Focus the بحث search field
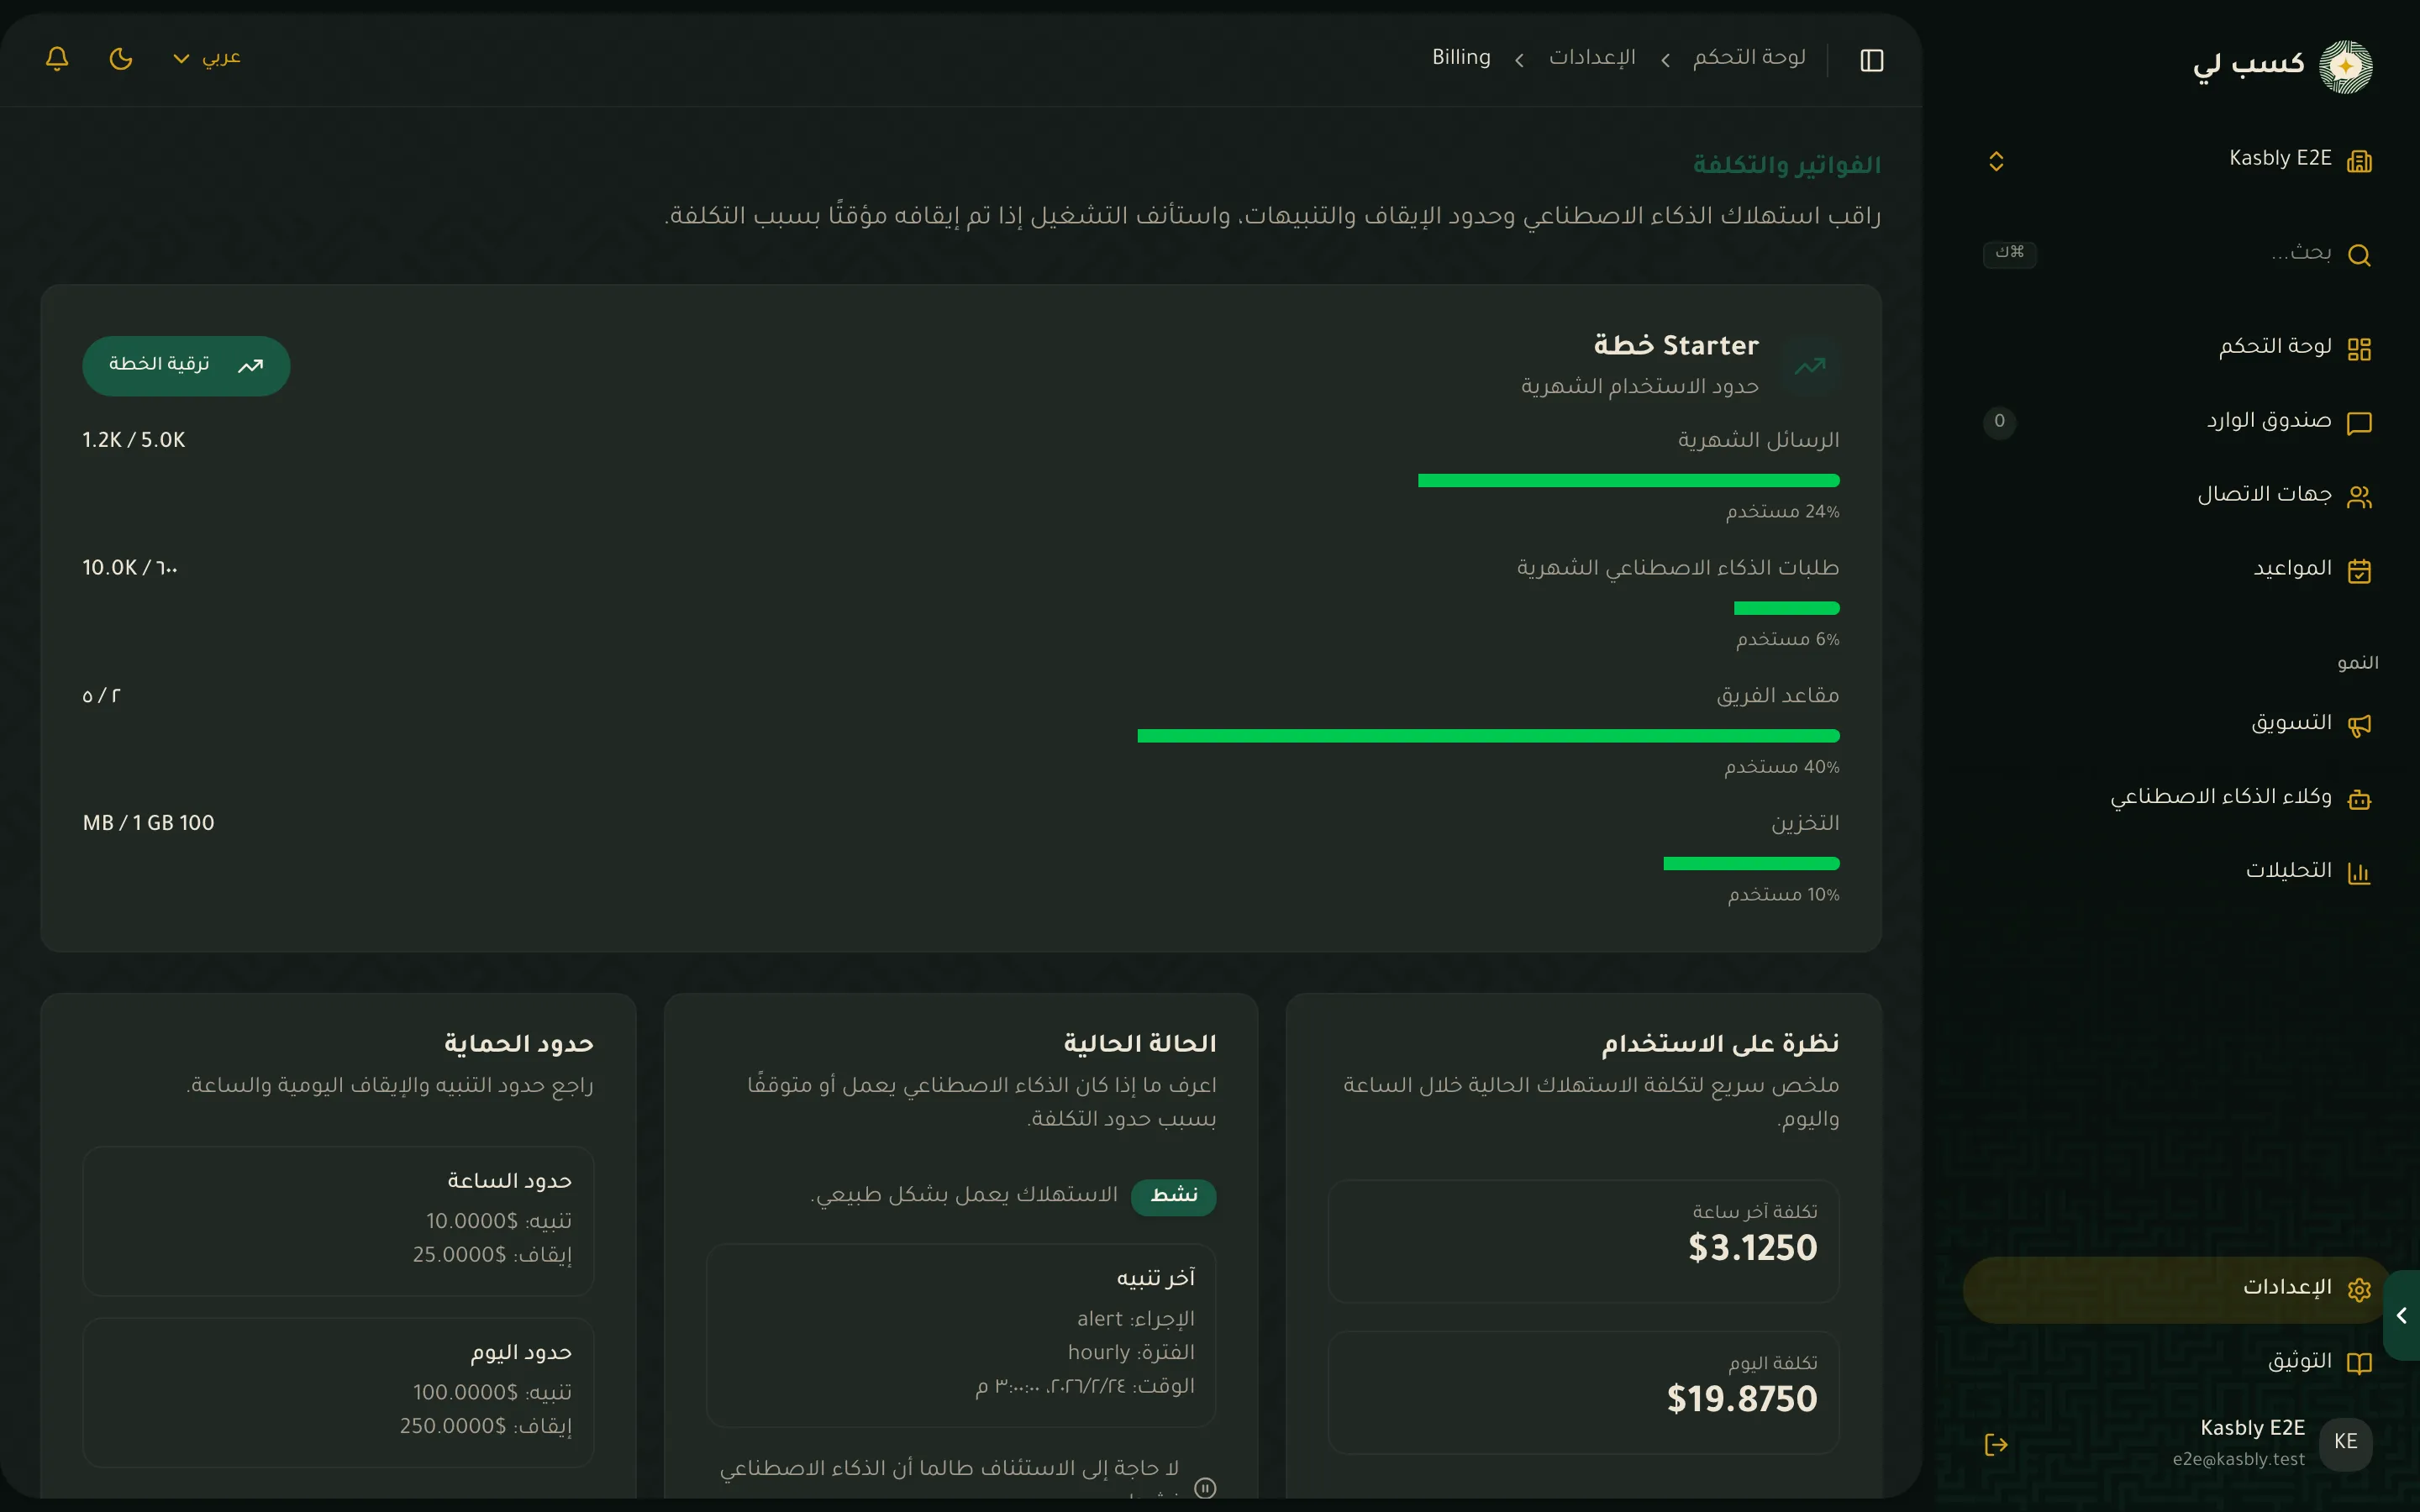 point(2180,254)
